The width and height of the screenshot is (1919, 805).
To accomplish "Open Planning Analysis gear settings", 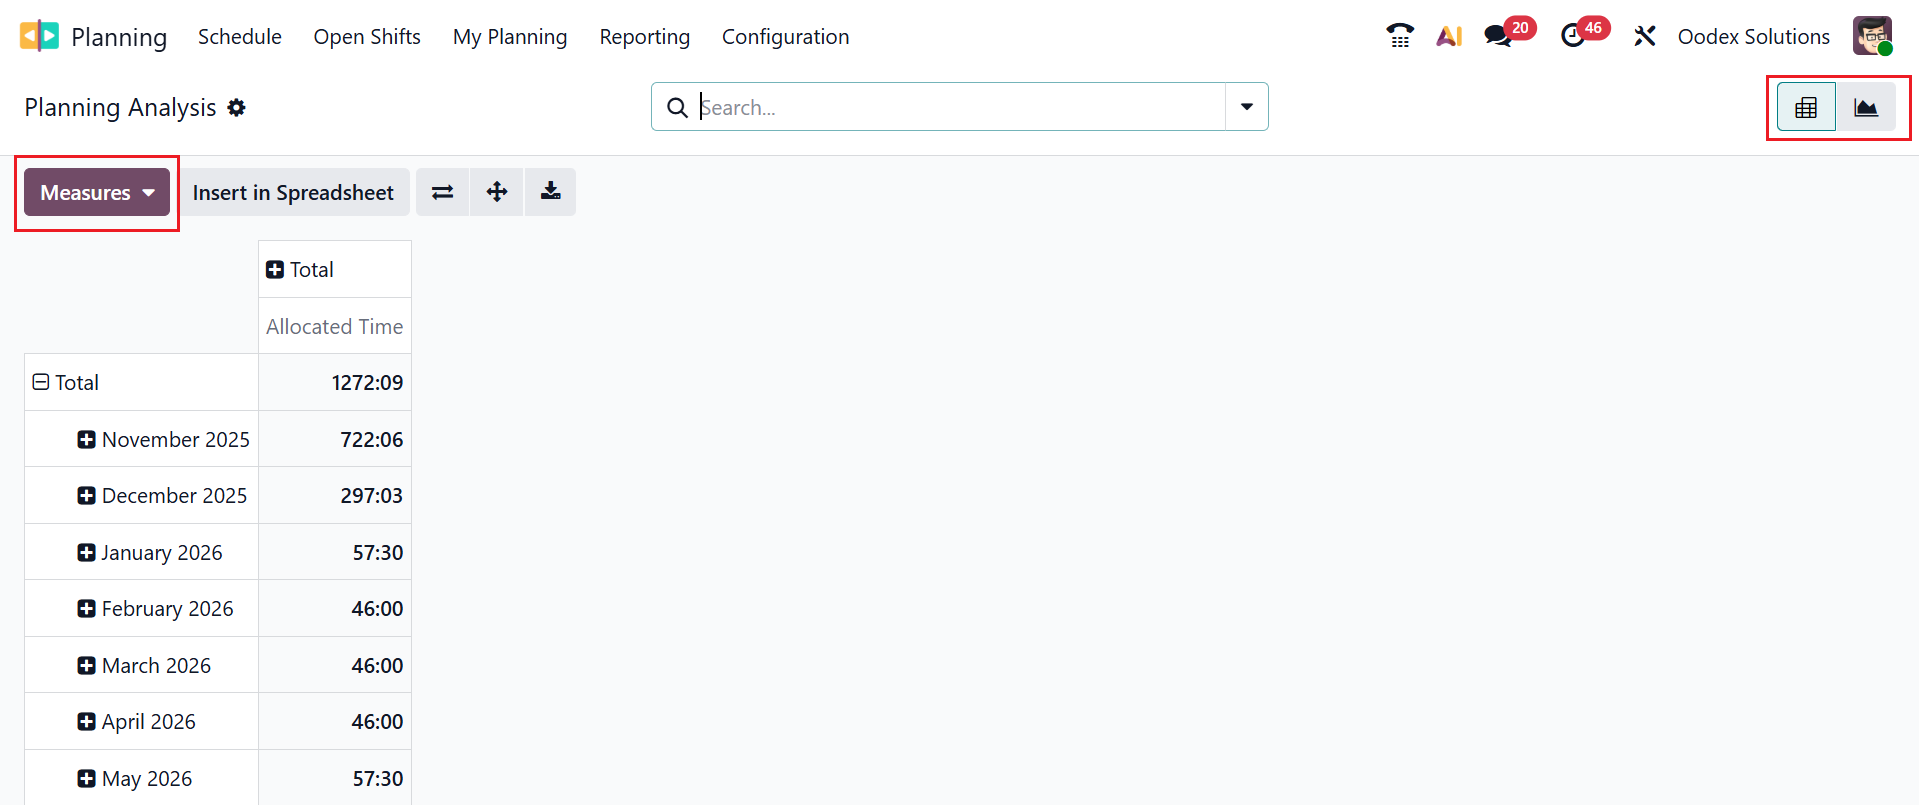I will pyautogui.click(x=237, y=107).
